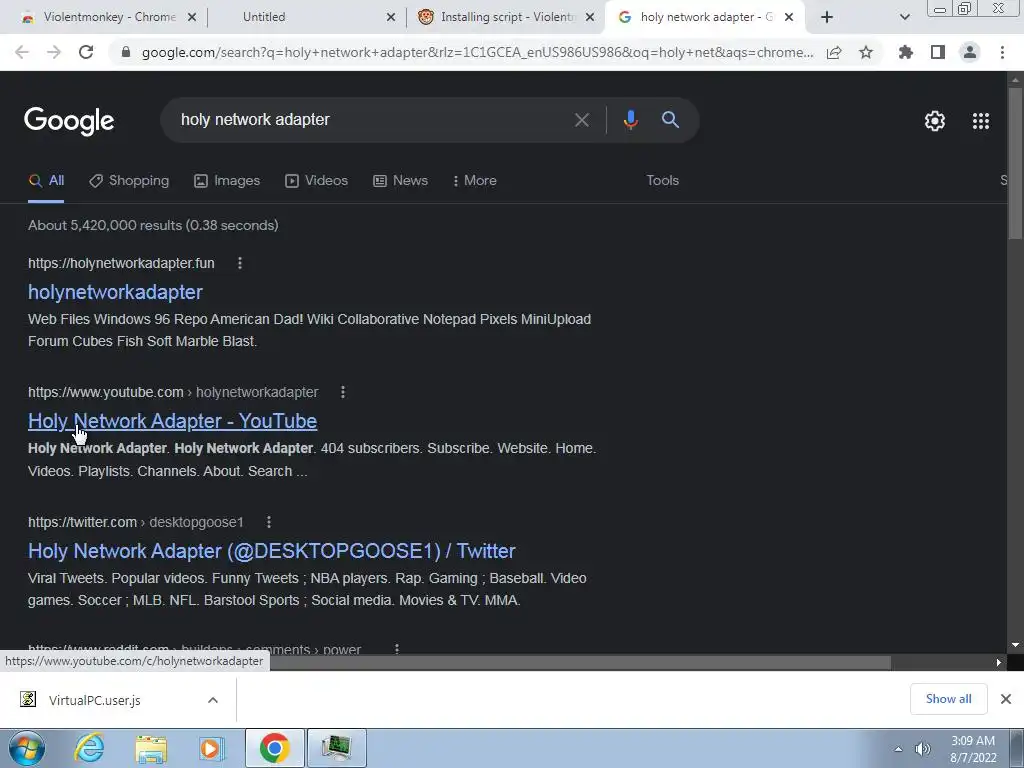
Task: Open options for twitter.com result
Action: pos(268,522)
